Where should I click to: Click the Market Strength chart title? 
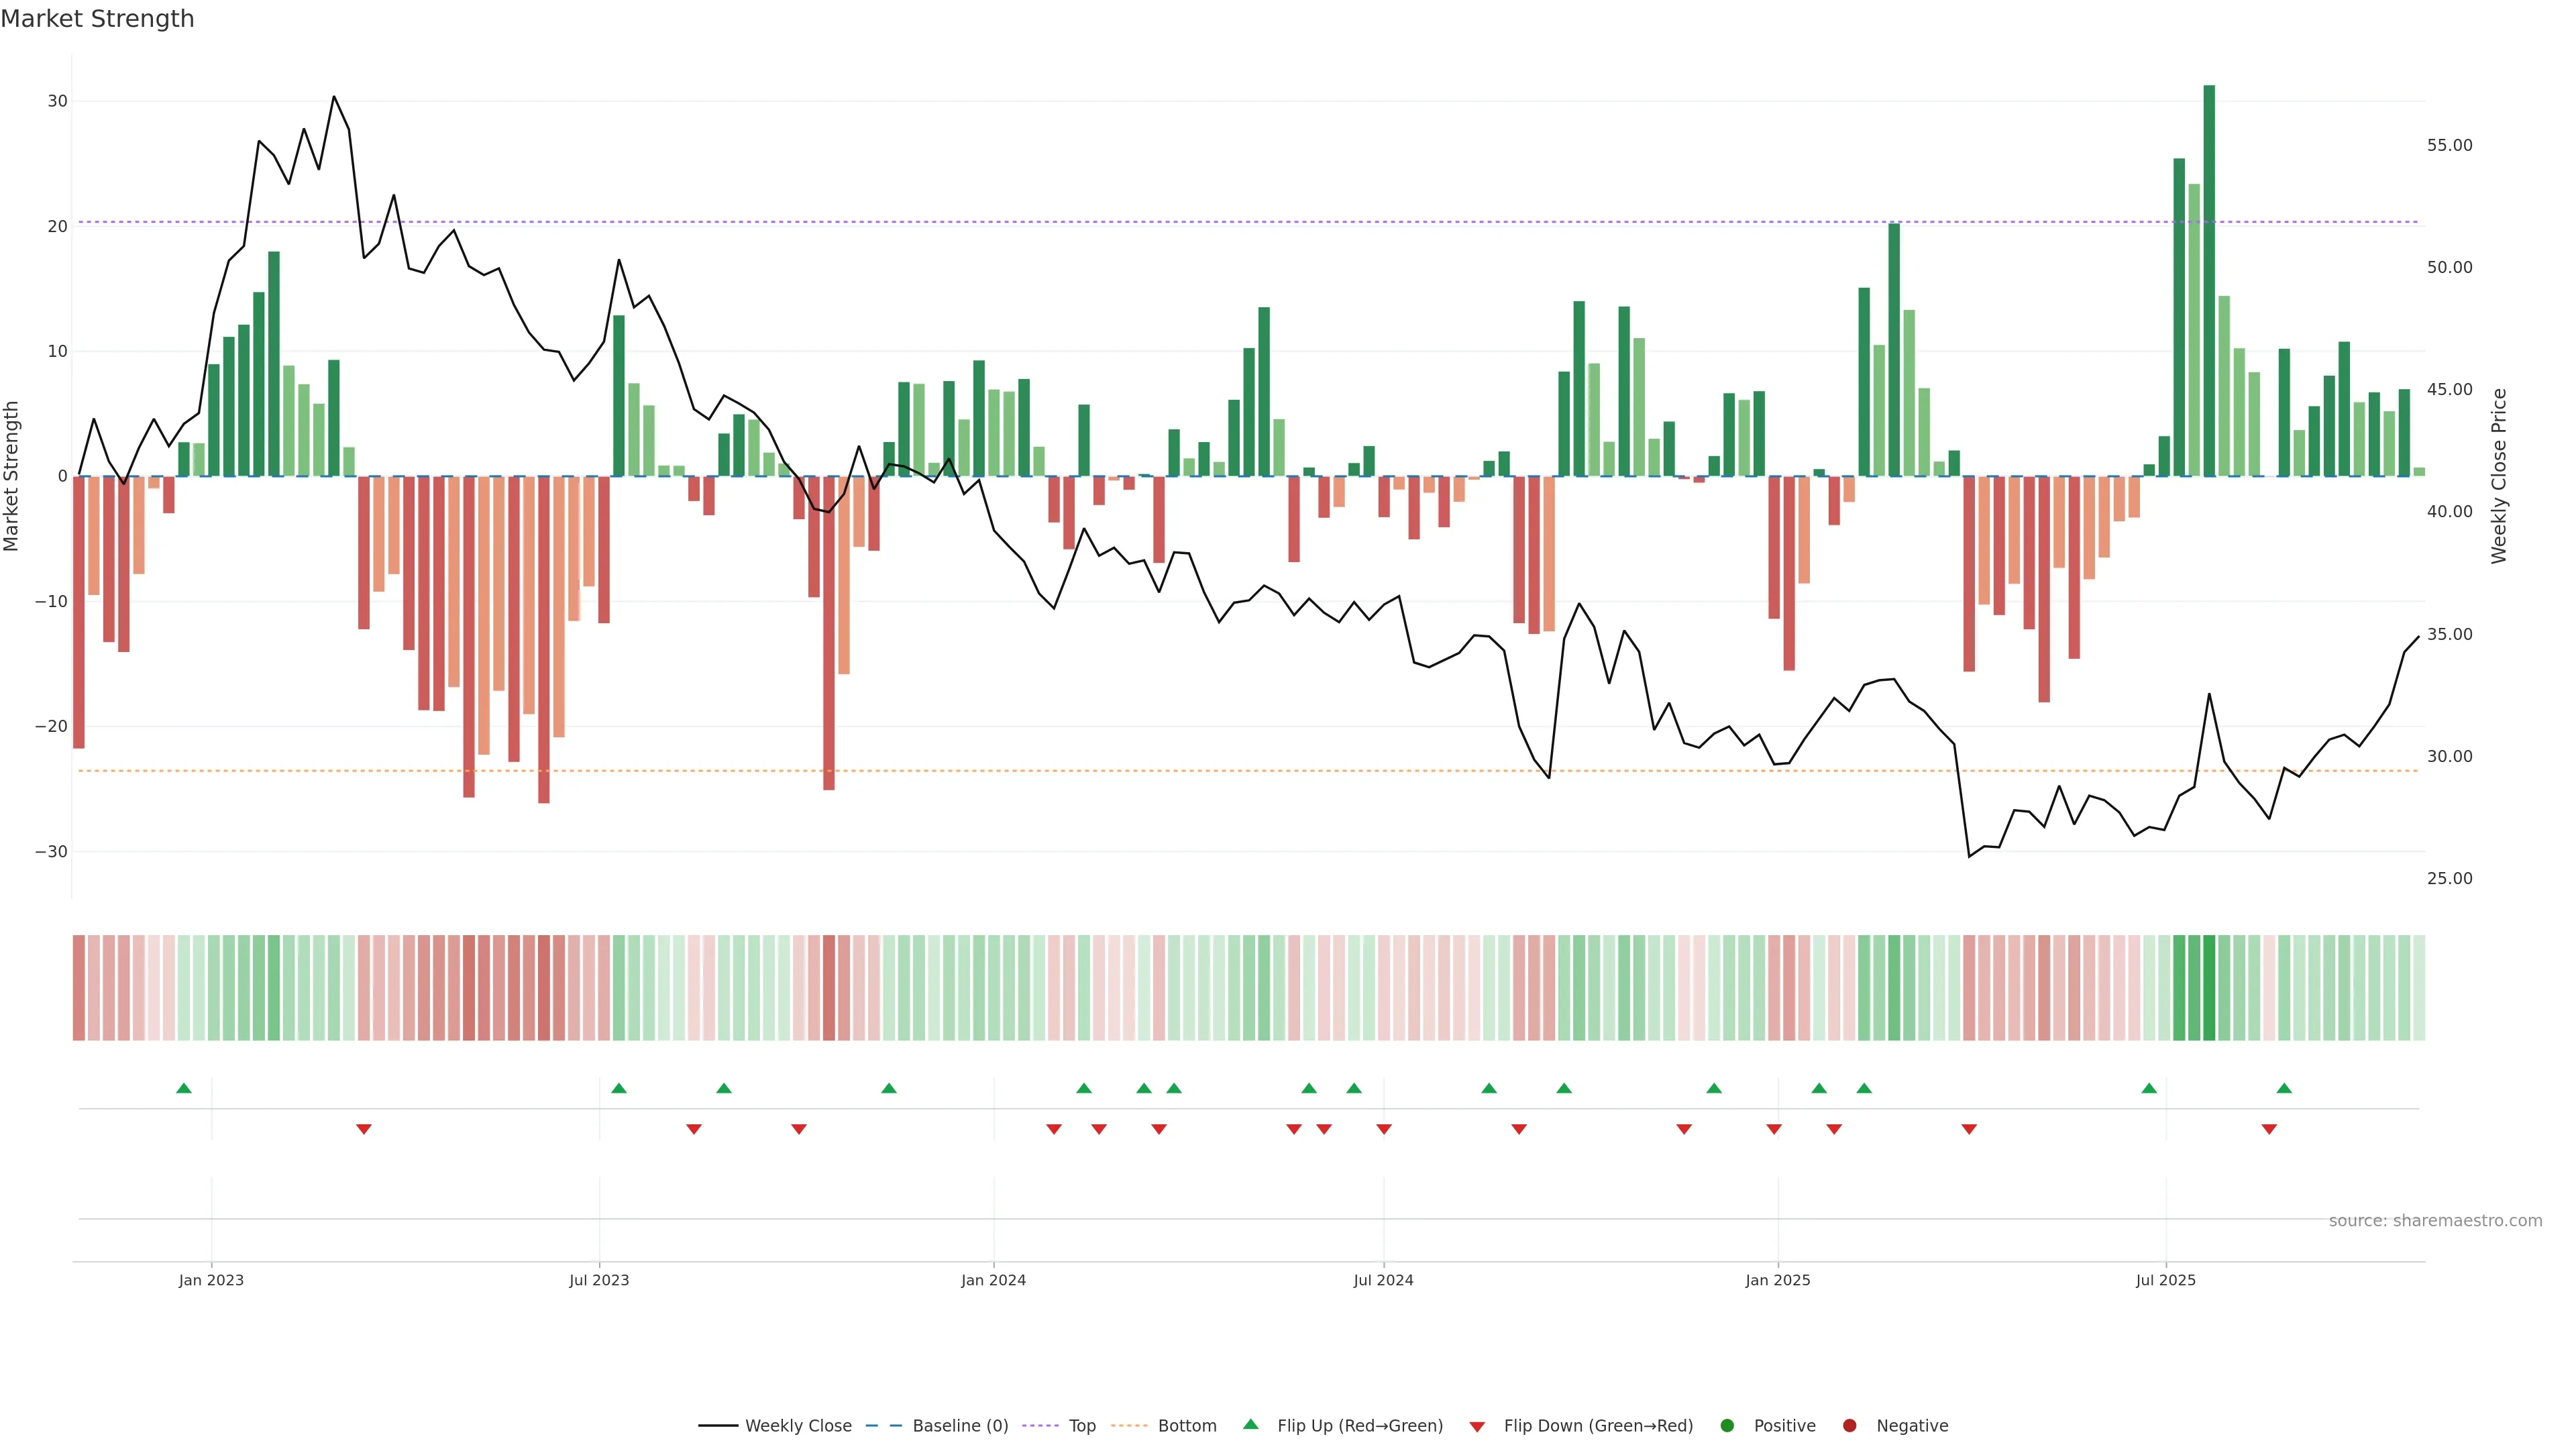click(97, 19)
